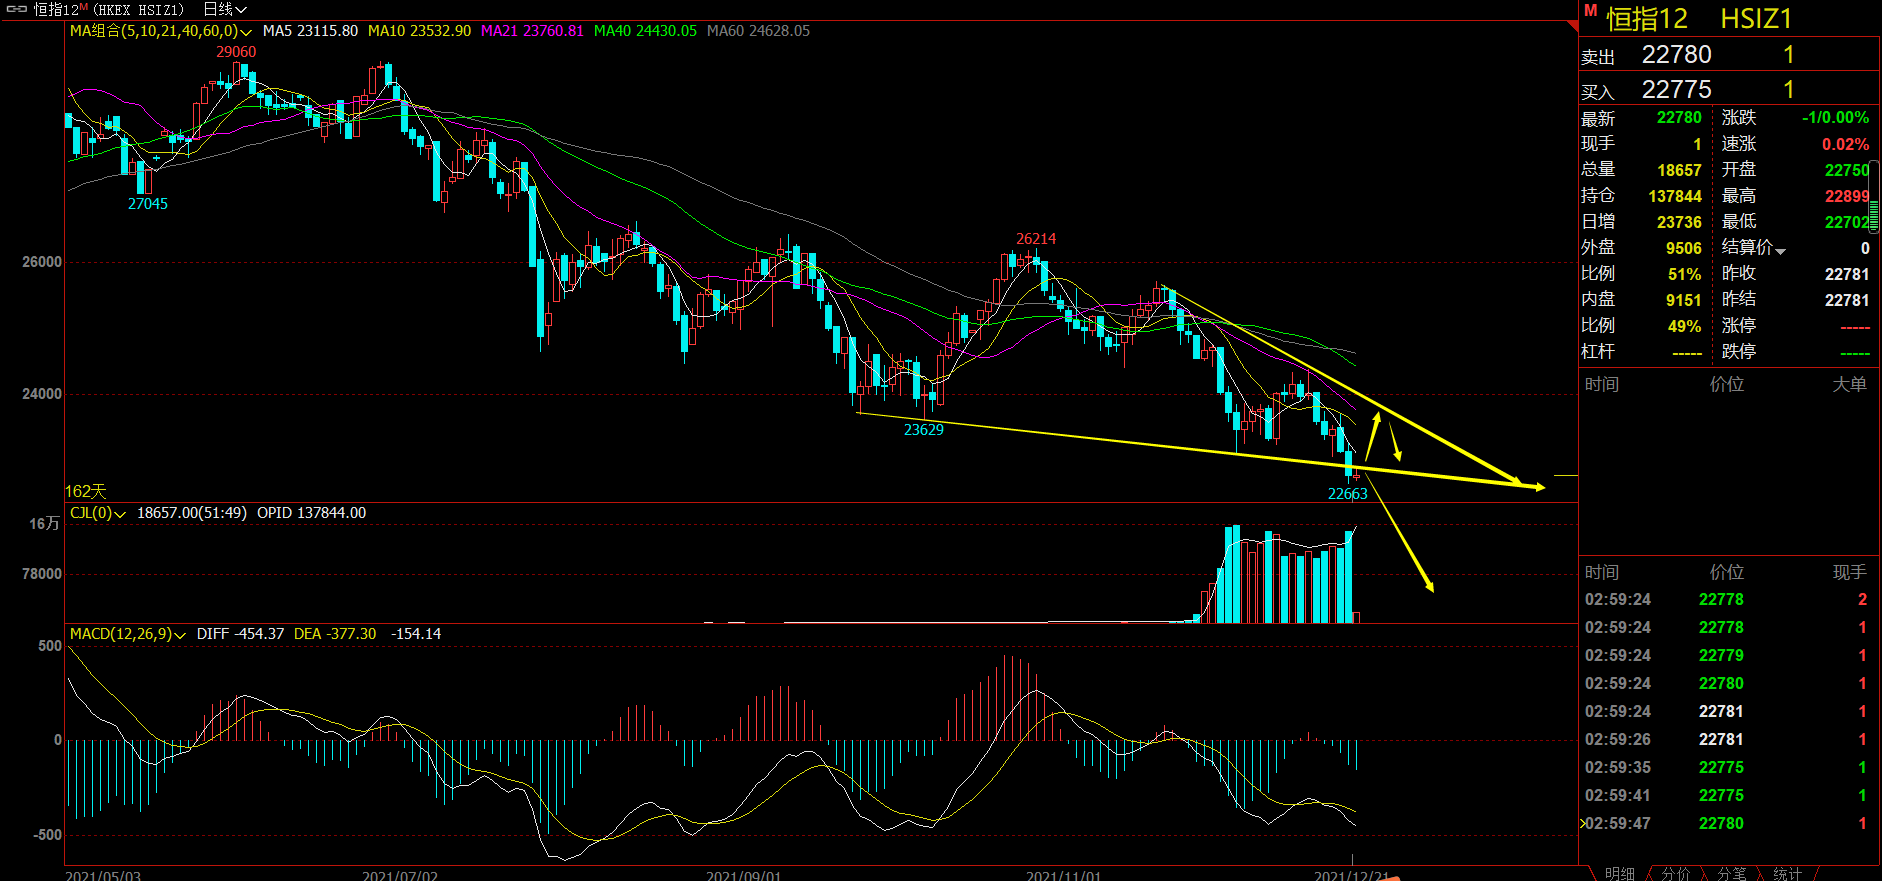Click the 26000 price axis label
The height and width of the screenshot is (881, 1882).
point(42,262)
